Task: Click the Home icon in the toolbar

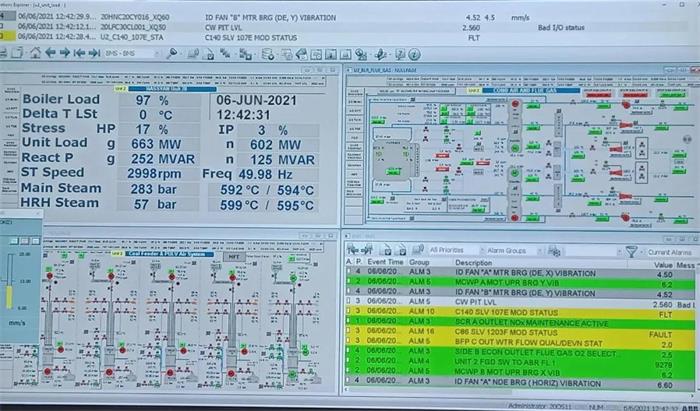Action: click(34, 53)
